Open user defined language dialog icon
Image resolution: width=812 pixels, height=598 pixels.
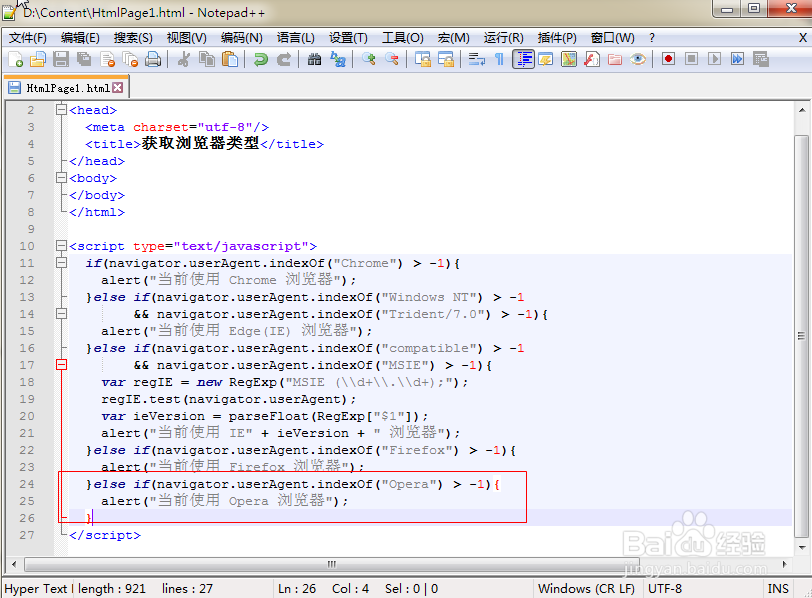tap(546, 60)
